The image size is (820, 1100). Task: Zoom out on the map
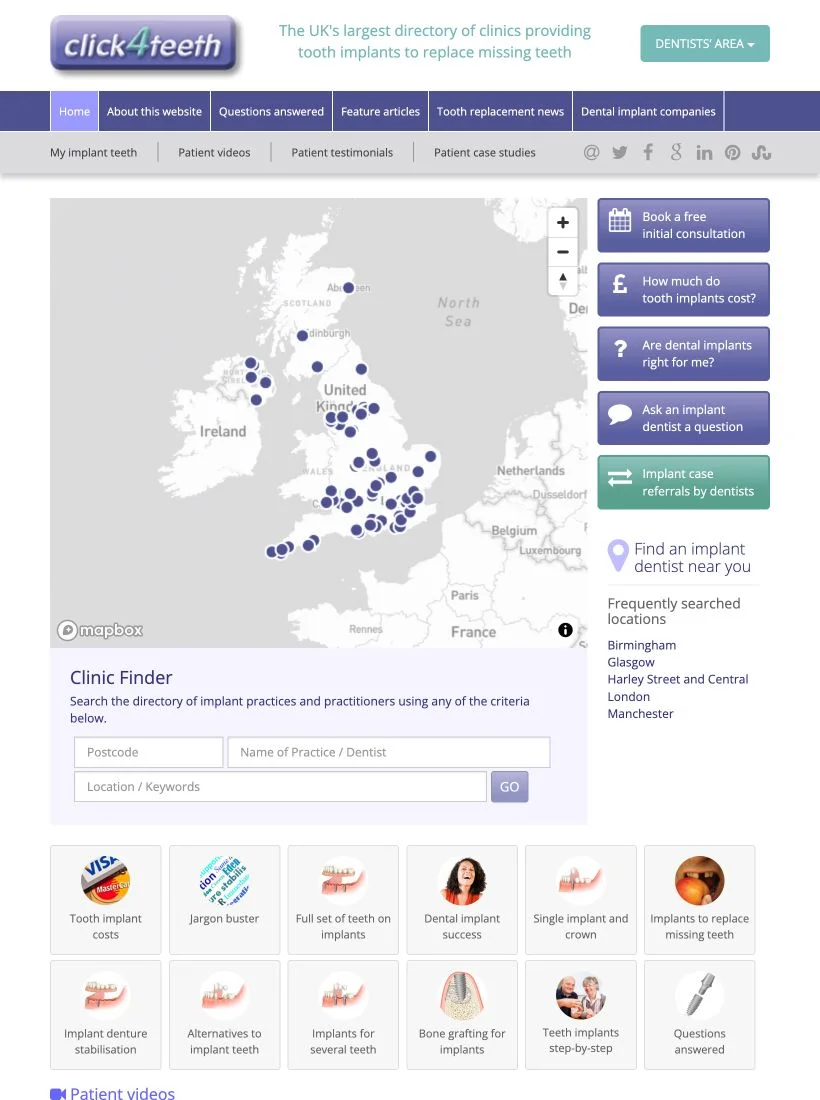[563, 252]
